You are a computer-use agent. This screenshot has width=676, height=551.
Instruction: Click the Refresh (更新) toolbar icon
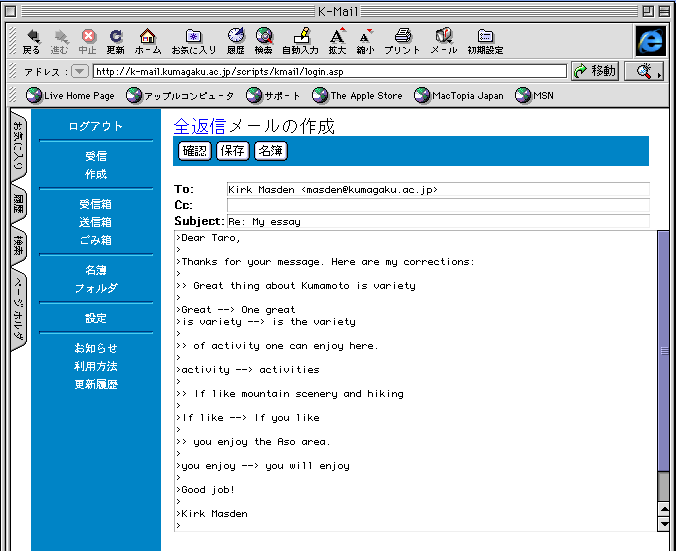coord(116,41)
